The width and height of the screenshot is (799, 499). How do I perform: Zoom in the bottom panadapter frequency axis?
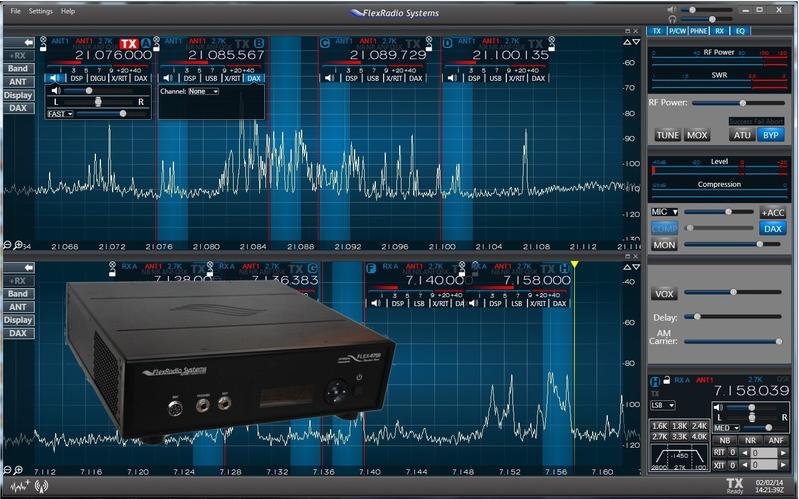pos(18,470)
